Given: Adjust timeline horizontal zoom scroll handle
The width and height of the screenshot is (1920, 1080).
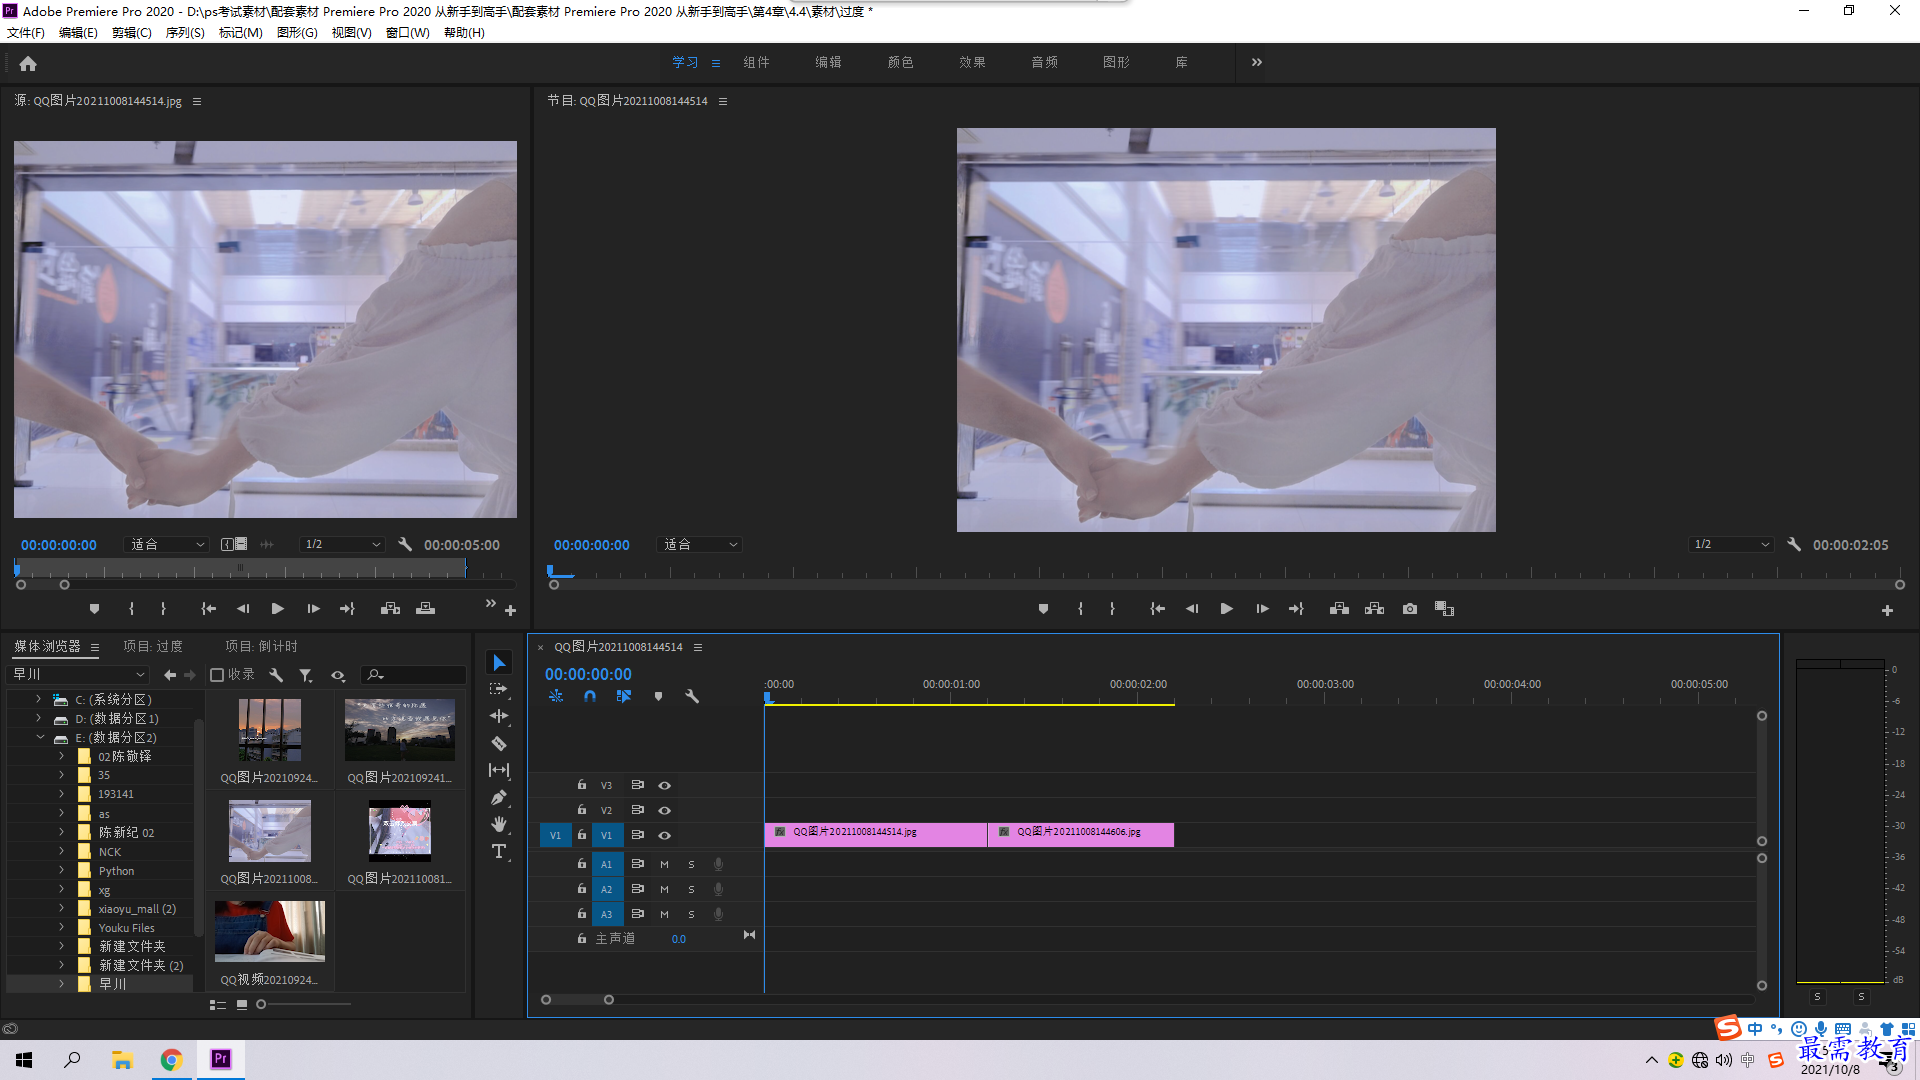Looking at the screenshot, I should (x=608, y=1000).
